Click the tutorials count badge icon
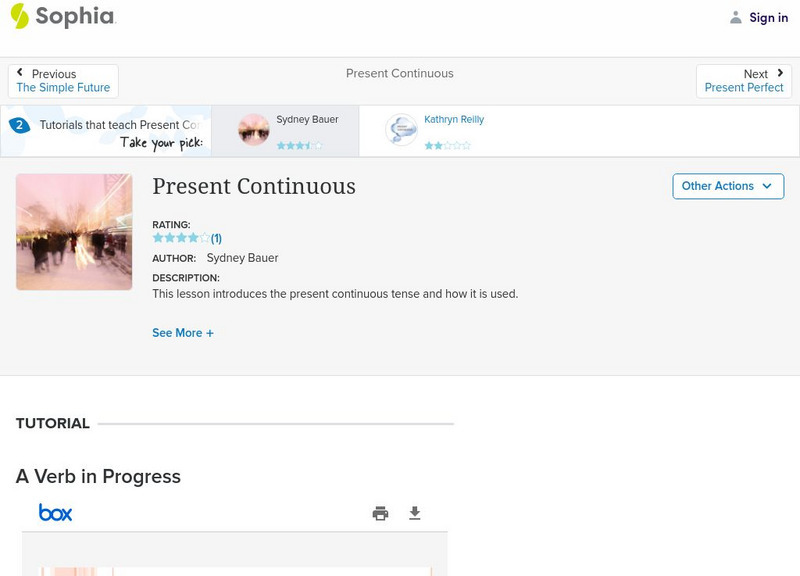Viewport: 800px width, 576px height. (19, 125)
